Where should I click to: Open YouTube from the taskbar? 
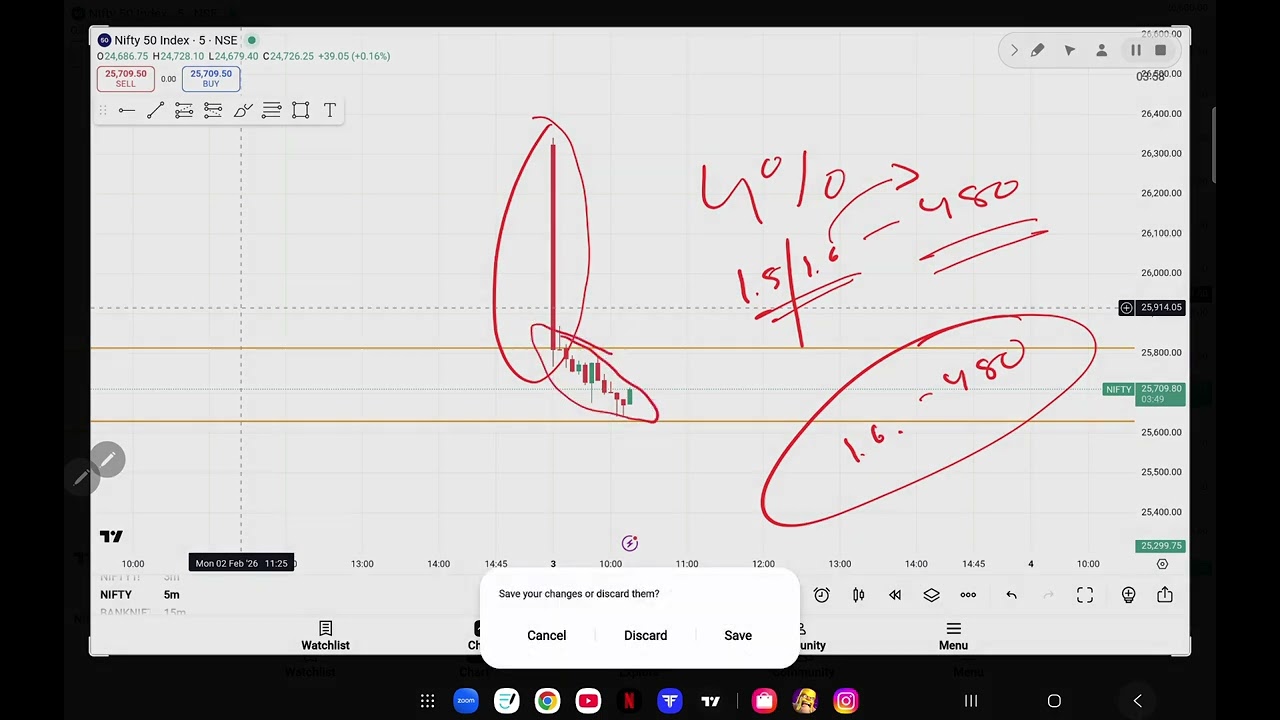pyautogui.click(x=588, y=701)
